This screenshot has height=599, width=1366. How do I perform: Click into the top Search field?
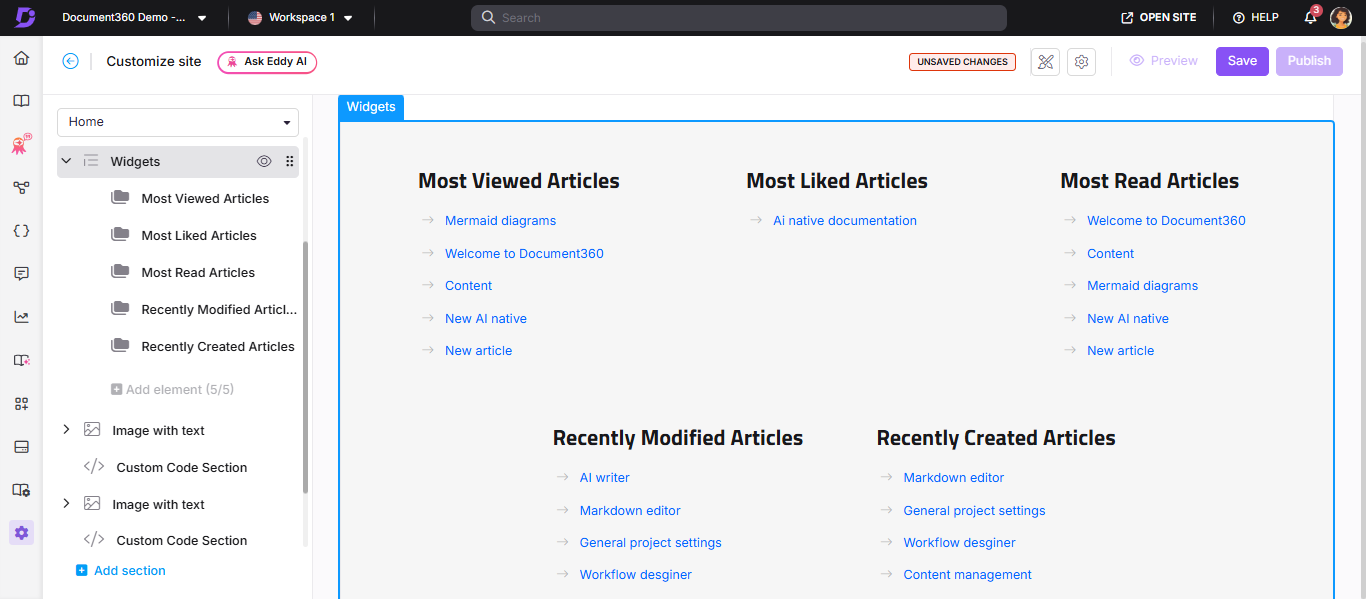(x=738, y=18)
